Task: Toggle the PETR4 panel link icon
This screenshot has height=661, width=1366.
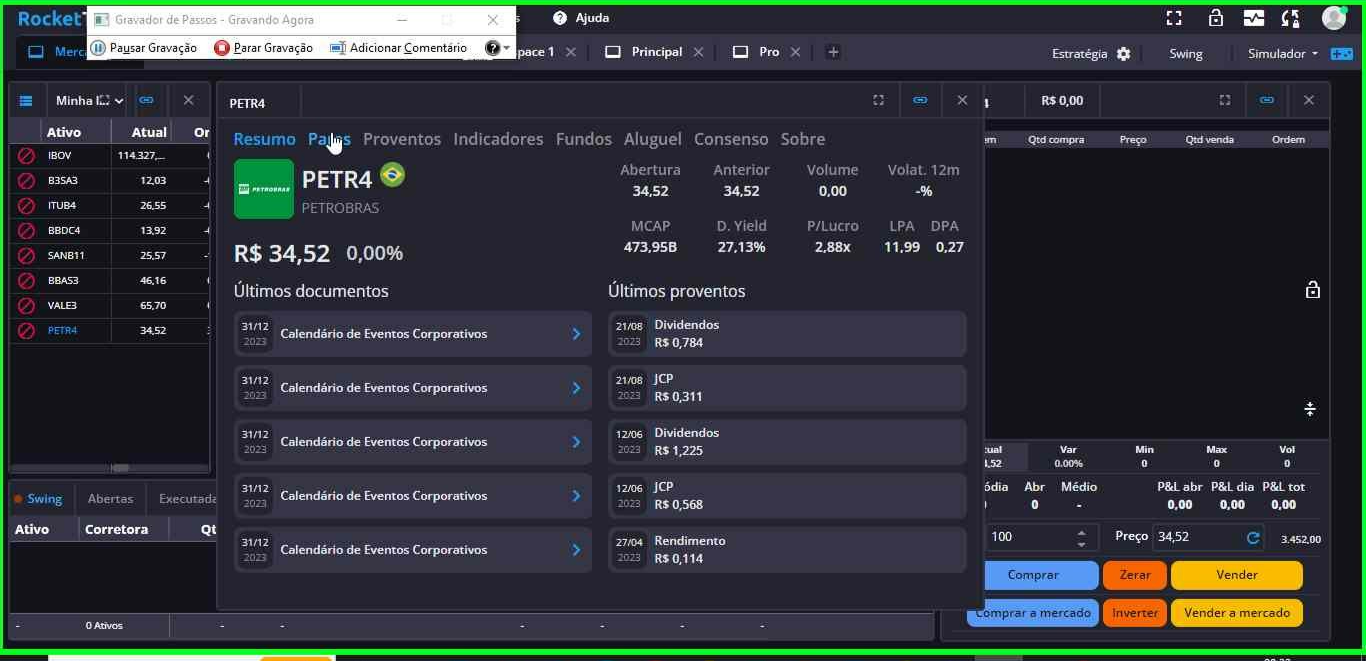Action: 920,100
